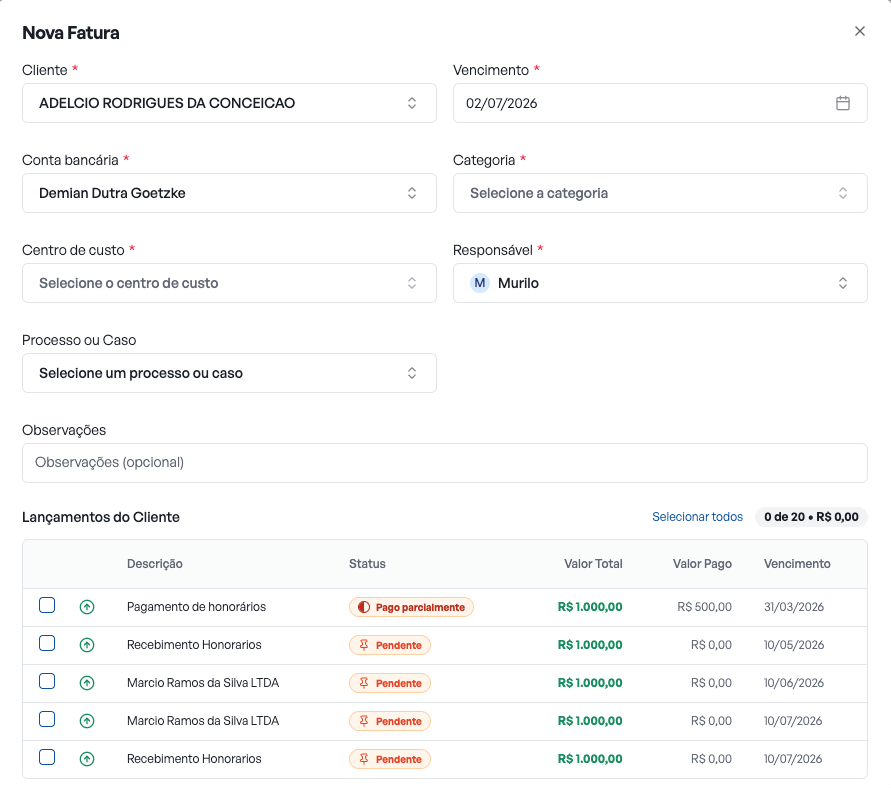The image size is (891, 788).
Task: Expand Processo ou Caso selector
Action: tap(229, 373)
